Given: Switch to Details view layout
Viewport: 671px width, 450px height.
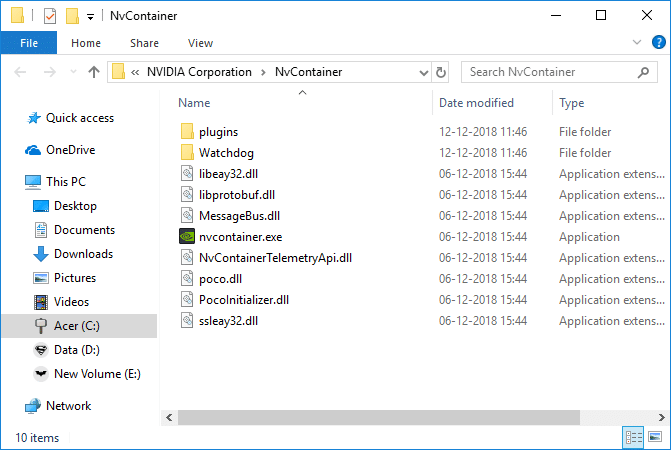Looking at the screenshot, I should point(633,437).
